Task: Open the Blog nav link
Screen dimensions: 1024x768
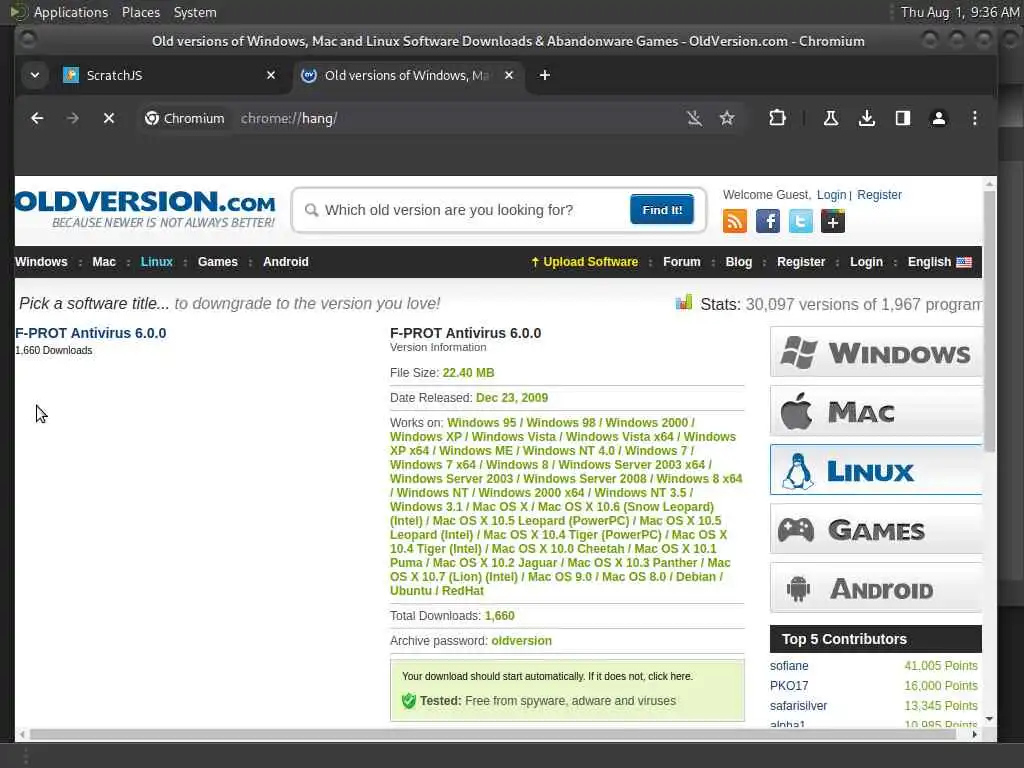Action: click(739, 262)
